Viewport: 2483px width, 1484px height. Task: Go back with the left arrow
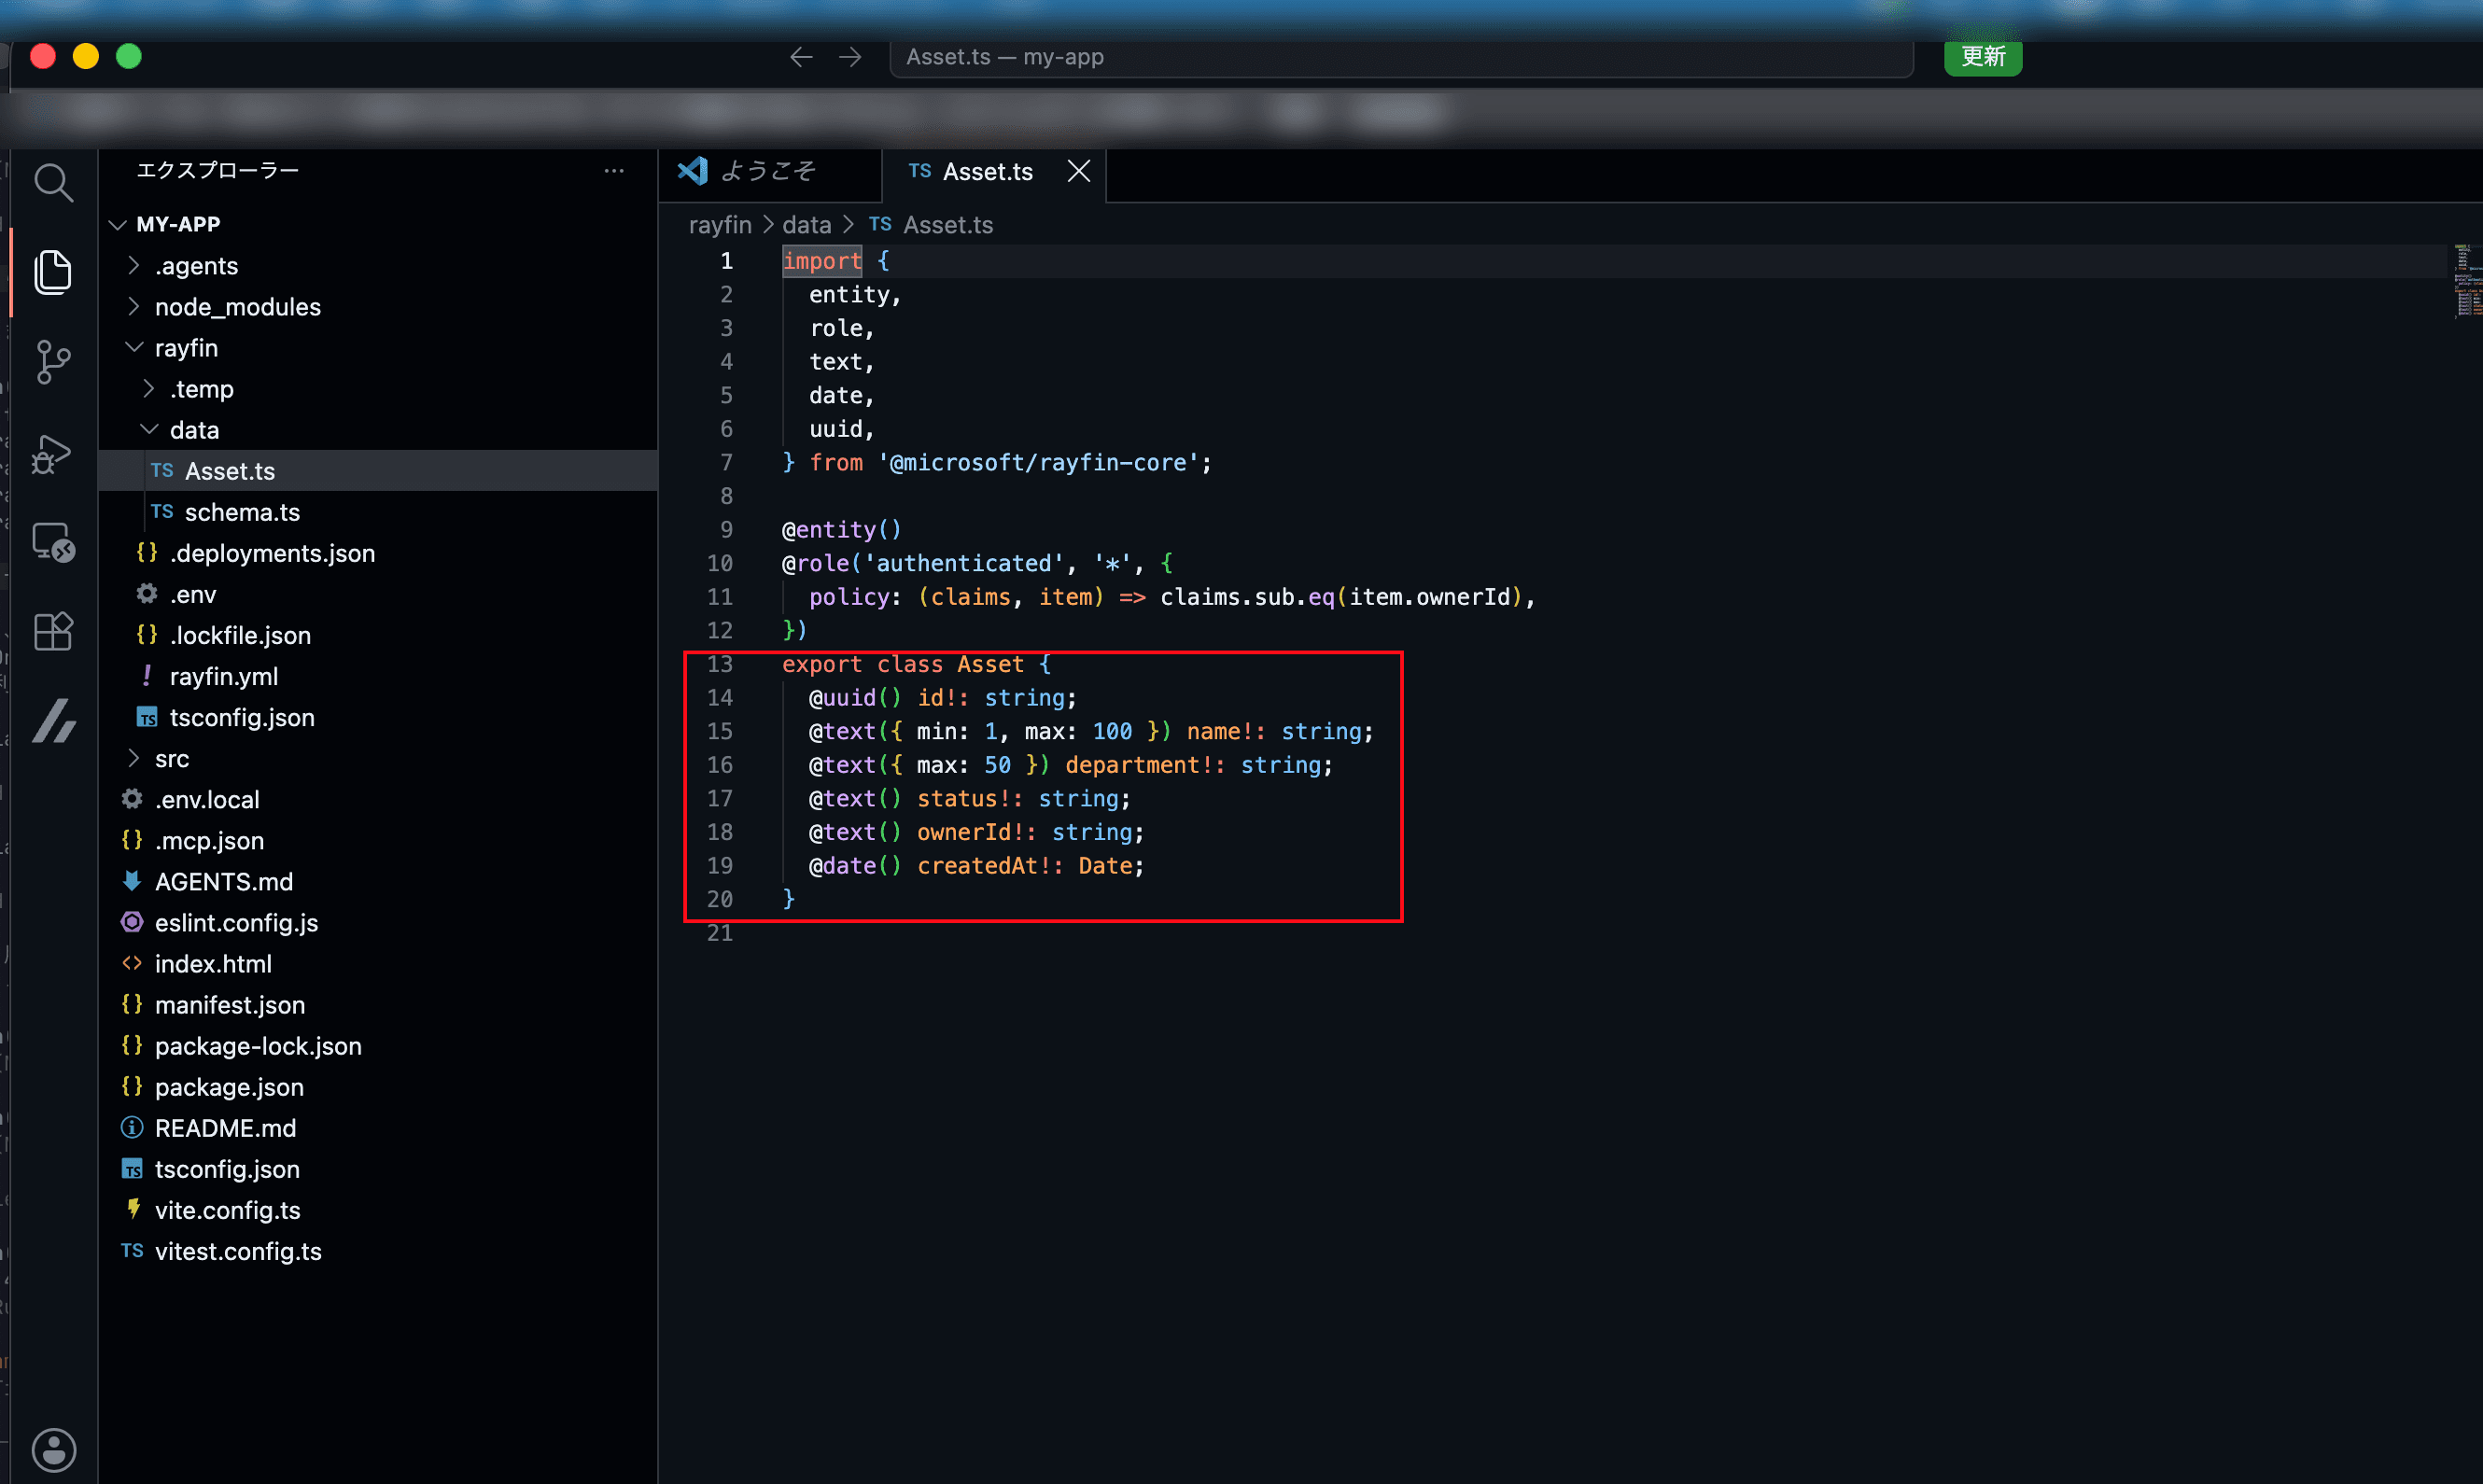[x=801, y=57]
